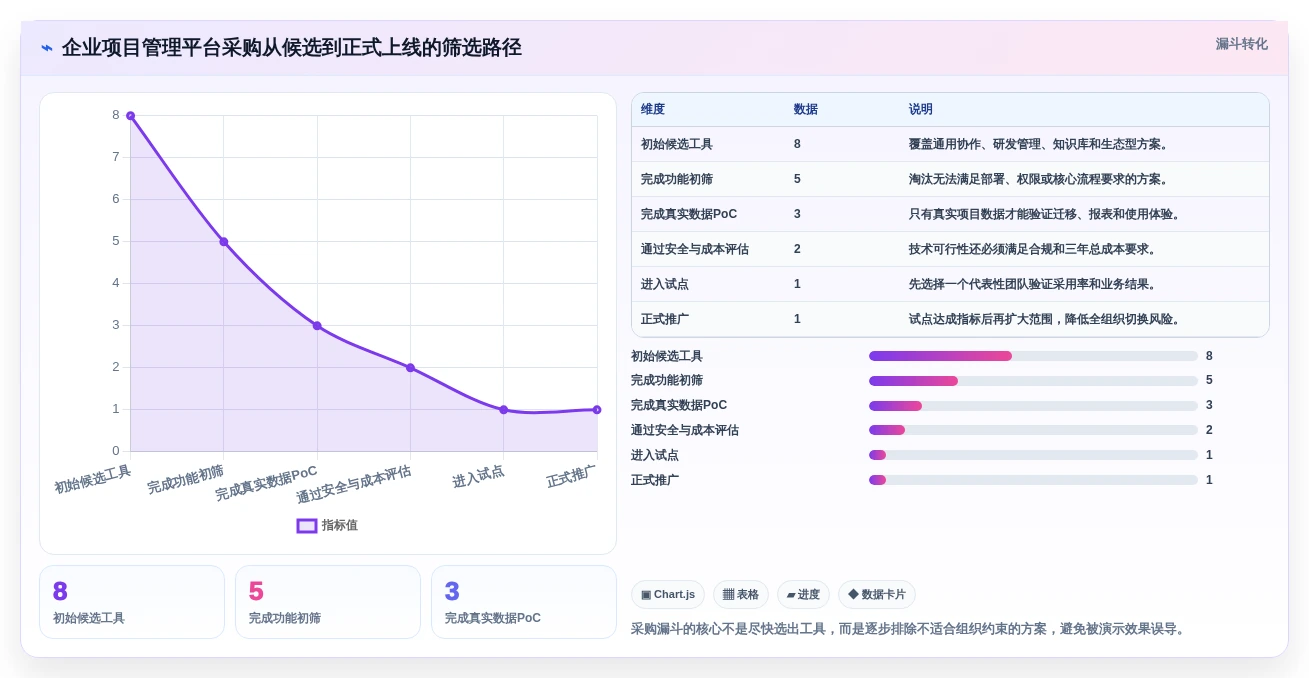Click the chart point for 完成功能初筛
Image resolution: width=1309 pixels, height=678 pixels.
[224, 242]
